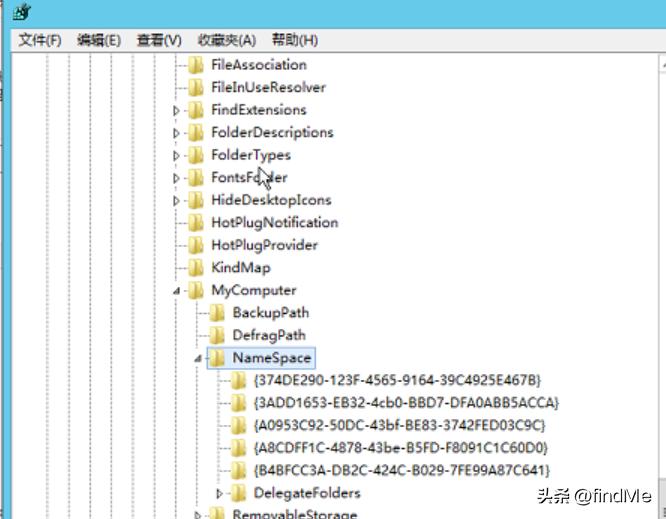Expand the DelegateFolders key
Screen dimensions: 666x519
pos(219,494)
